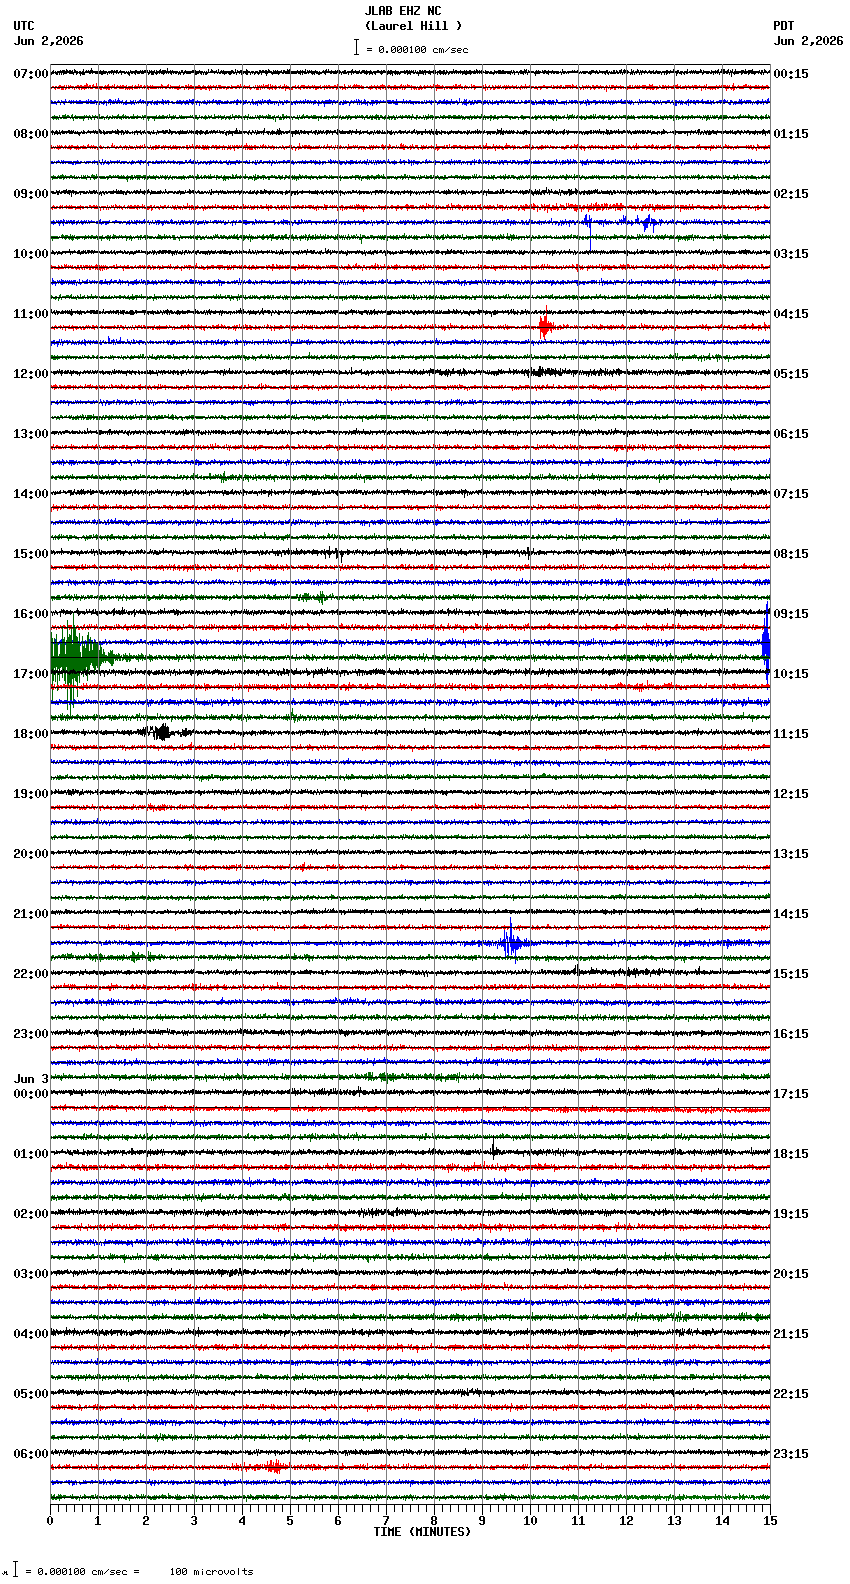Viewport: 850px width, 1584px height.
Task: Click the minute 5 tick label on the axis
Action: [x=290, y=1521]
